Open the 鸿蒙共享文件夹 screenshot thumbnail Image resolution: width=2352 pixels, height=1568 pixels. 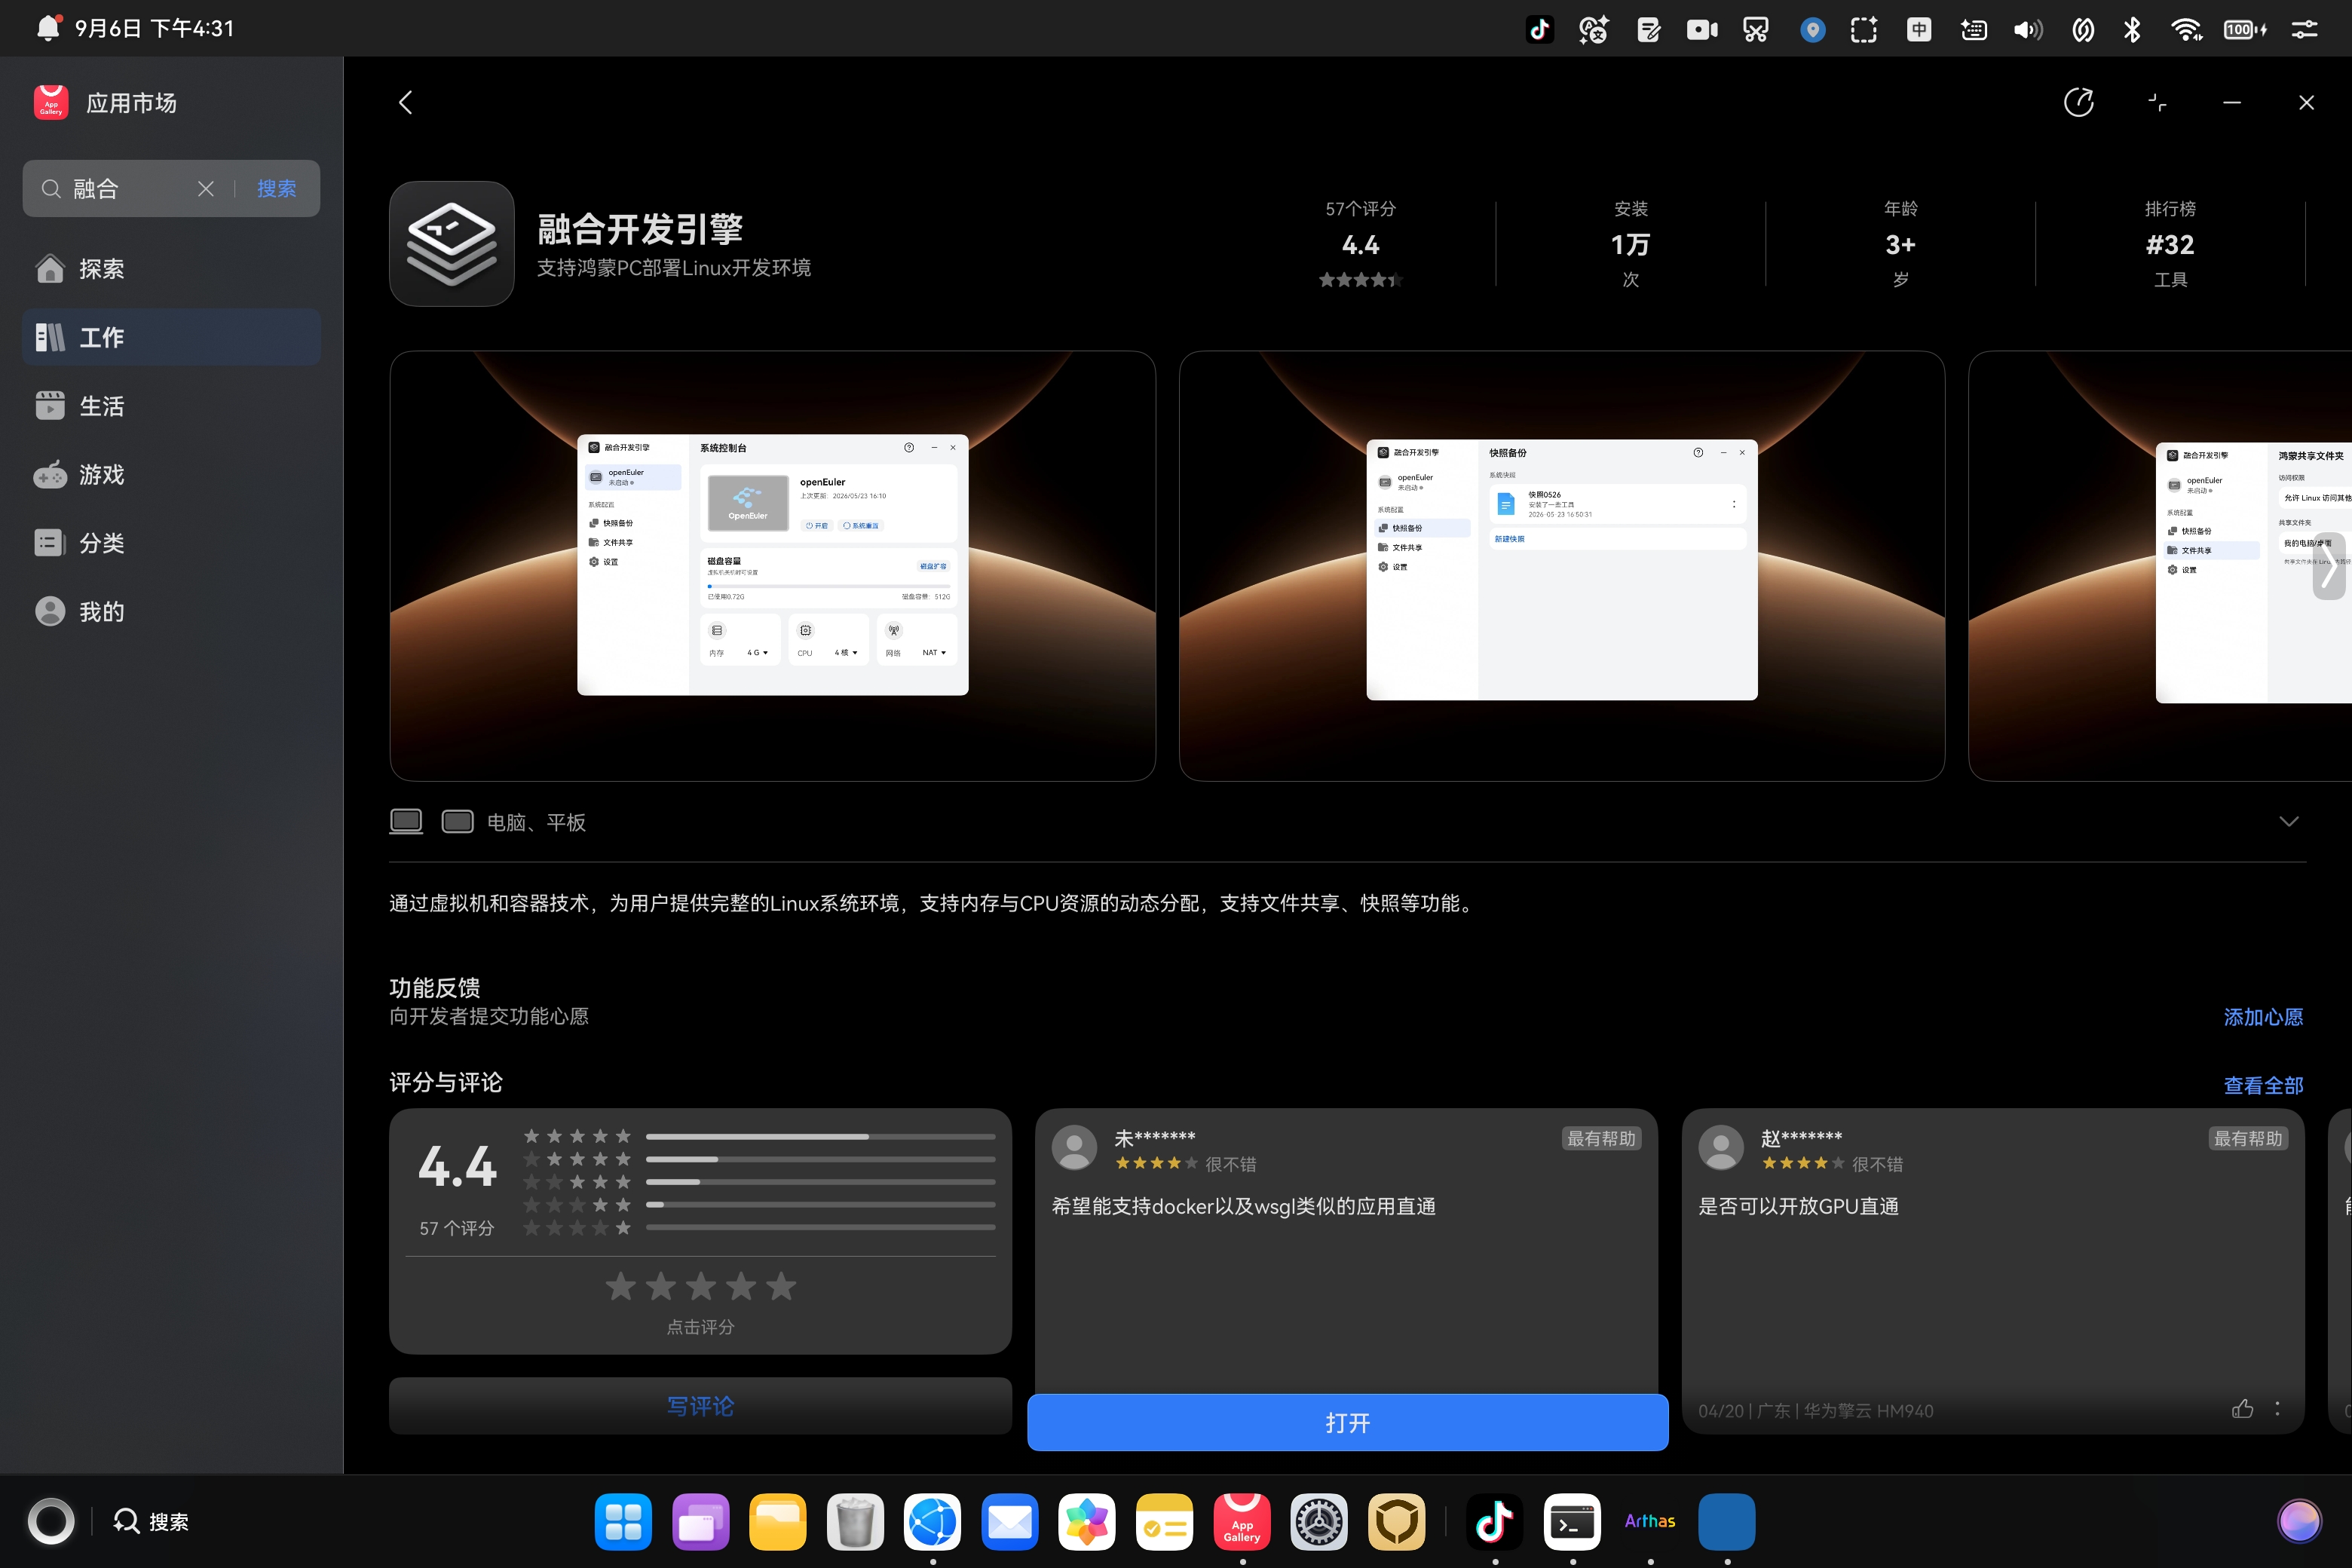point(2160,565)
